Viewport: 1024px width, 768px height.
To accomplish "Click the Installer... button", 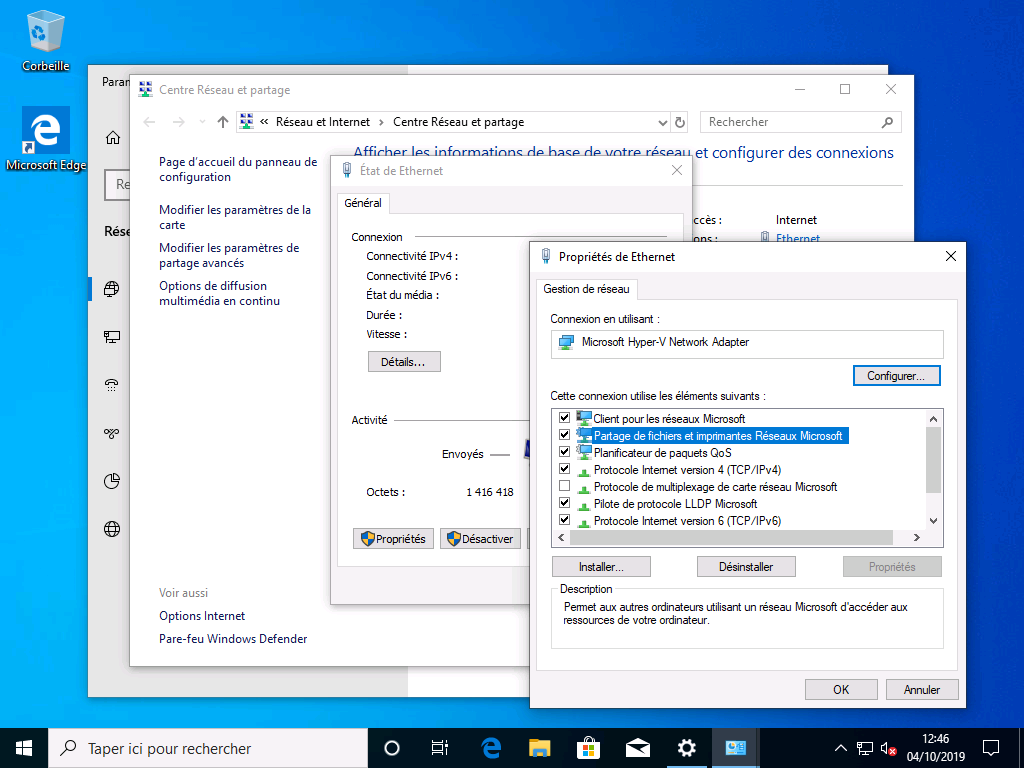I will pos(601,567).
